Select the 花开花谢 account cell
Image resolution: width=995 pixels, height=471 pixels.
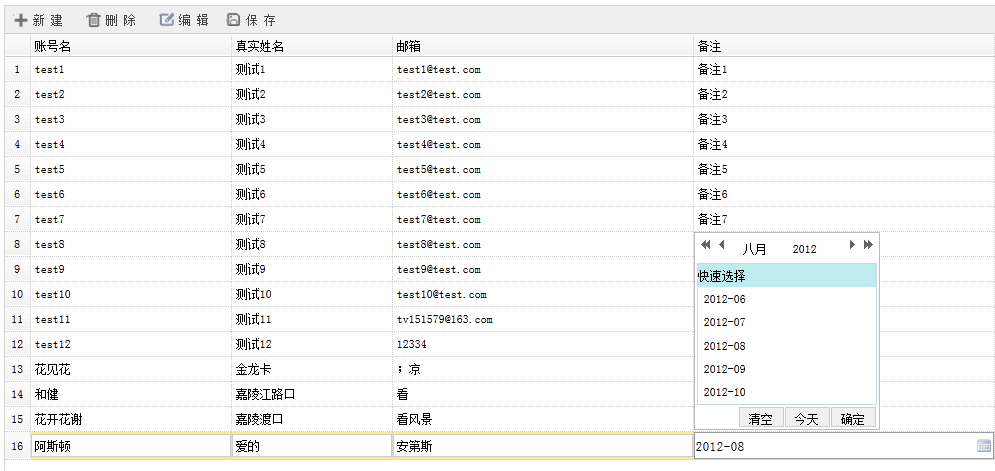(131, 420)
